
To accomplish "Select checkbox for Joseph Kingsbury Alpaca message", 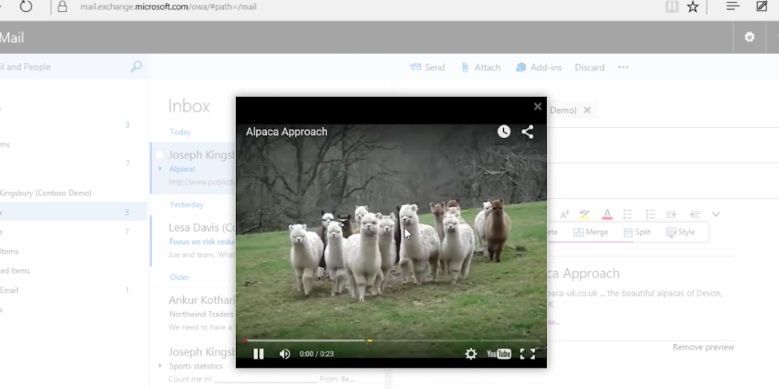I will (159, 155).
